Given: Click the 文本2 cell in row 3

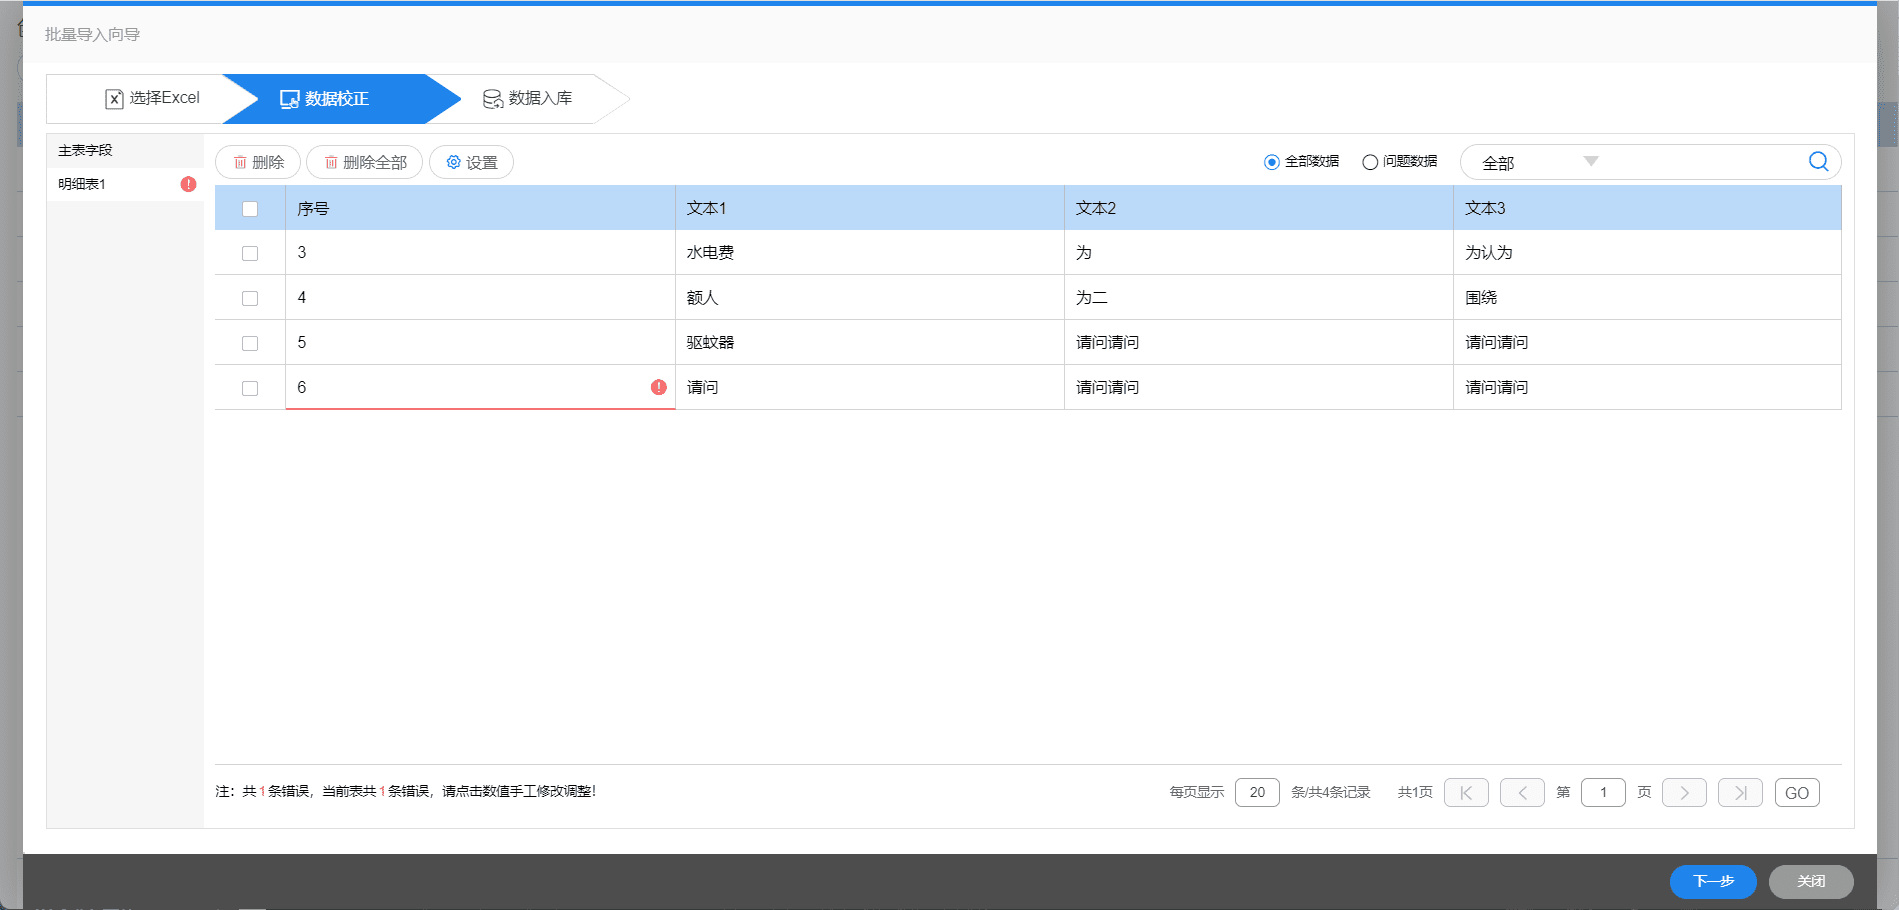Looking at the screenshot, I should [x=1258, y=253].
